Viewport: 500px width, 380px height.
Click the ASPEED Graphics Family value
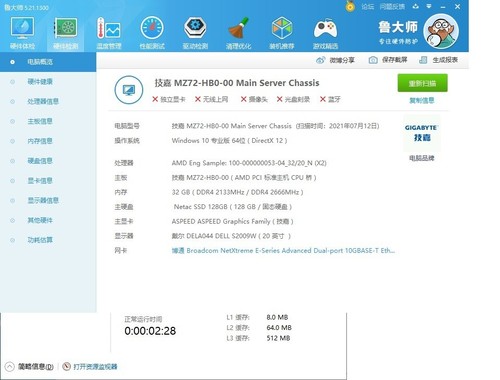232,222
